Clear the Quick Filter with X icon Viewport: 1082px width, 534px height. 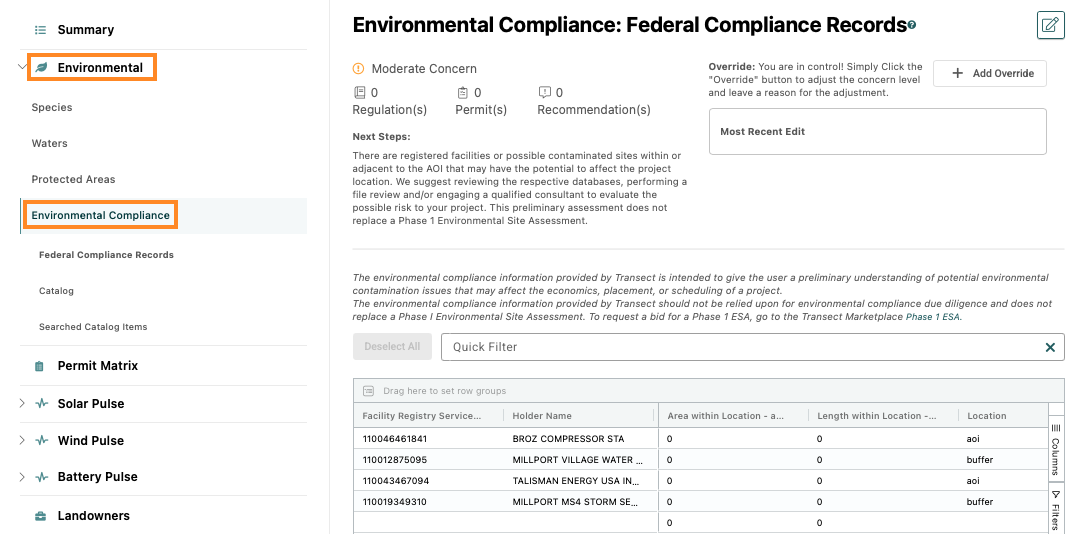[x=1050, y=347]
